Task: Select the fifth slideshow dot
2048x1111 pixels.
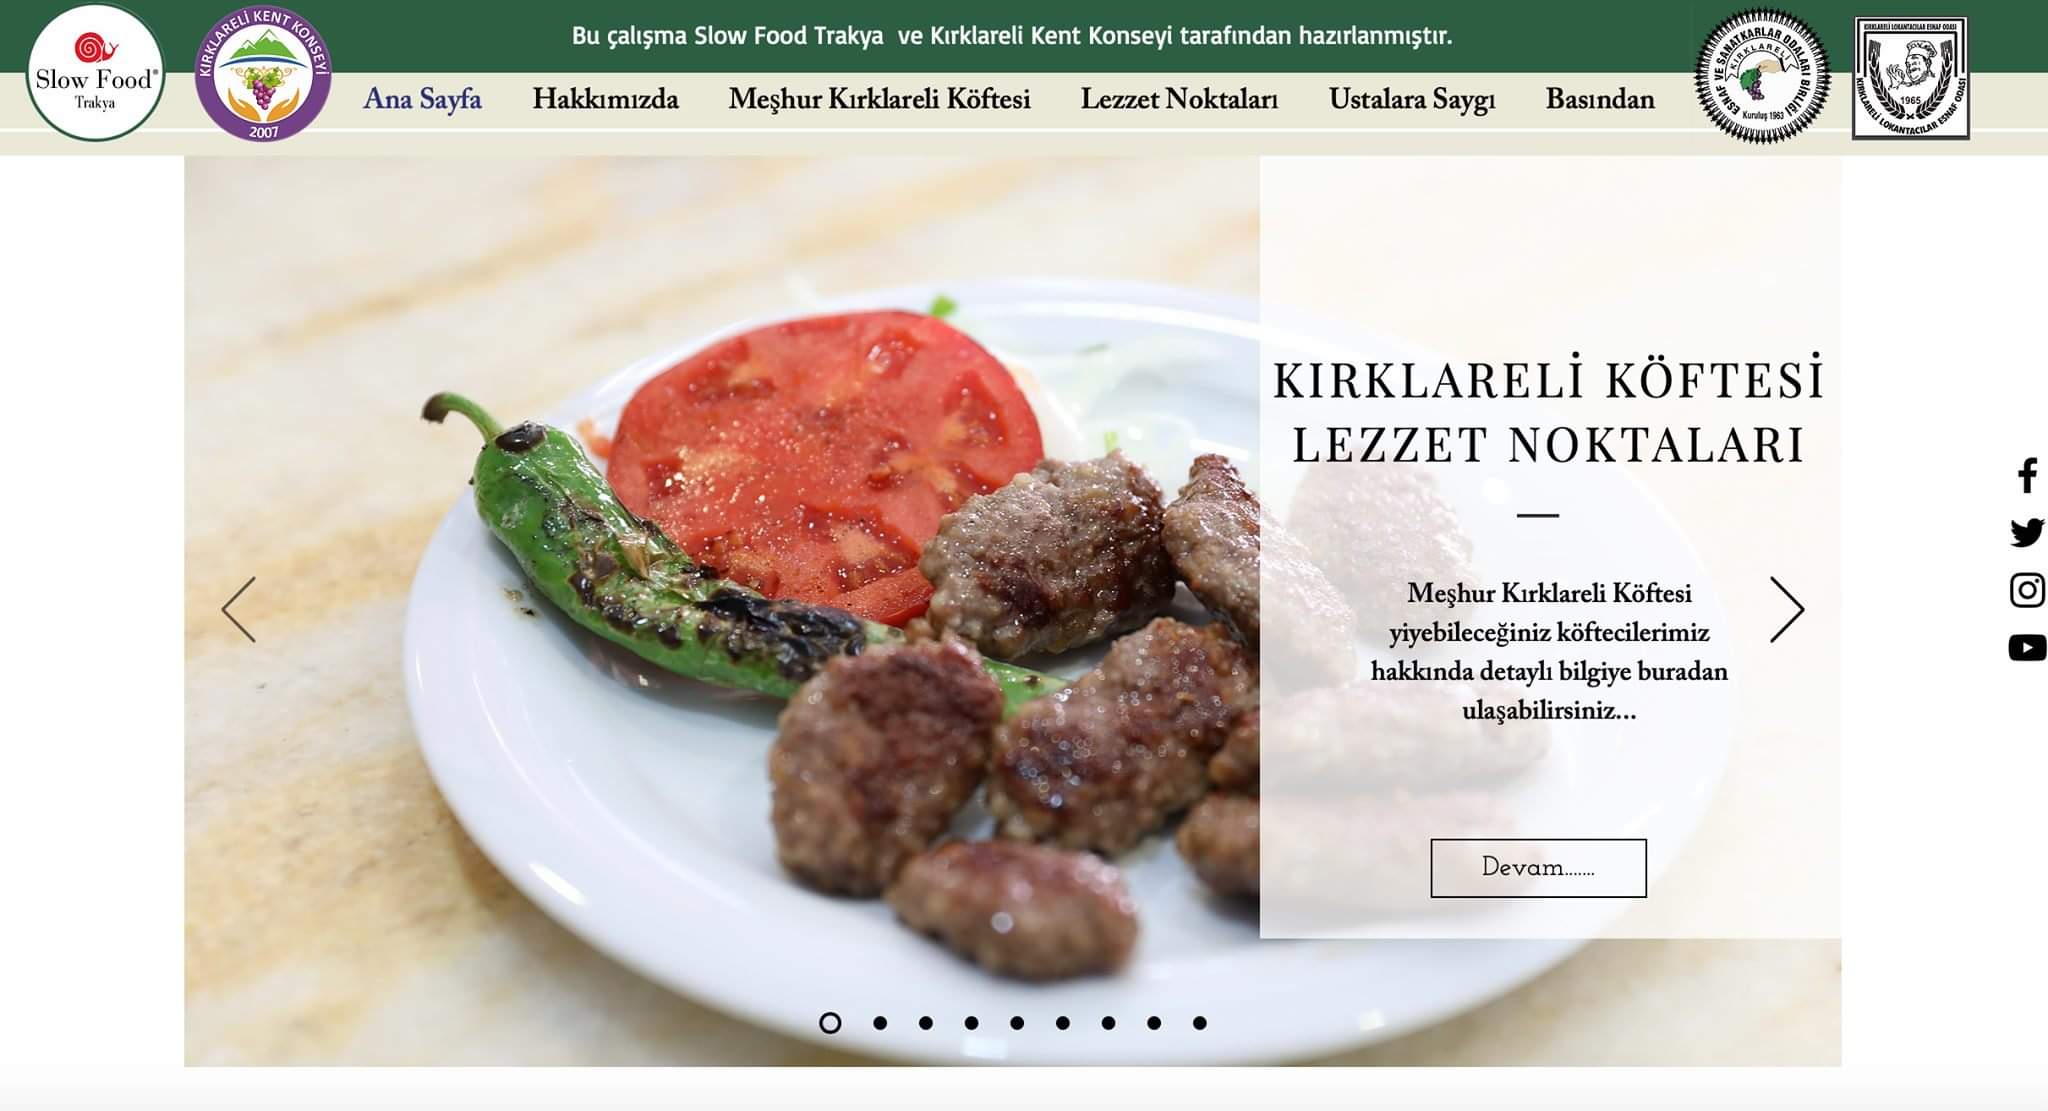Action: [x=1017, y=1023]
